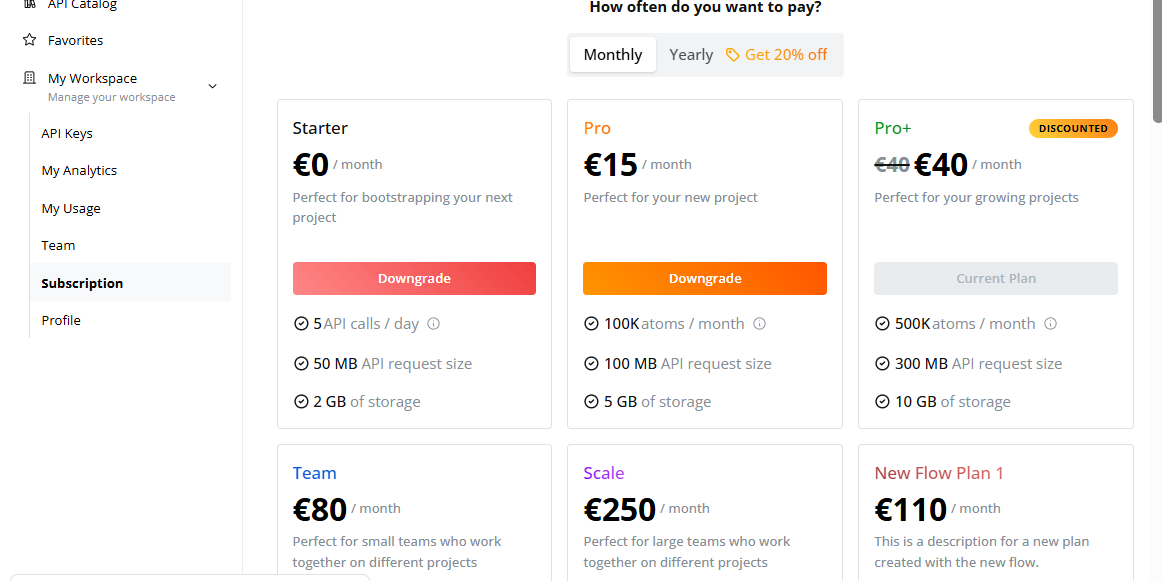Open My Usage in sidebar
The width and height of the screenshot is (1162, 581).
click(x=71, y=208)
